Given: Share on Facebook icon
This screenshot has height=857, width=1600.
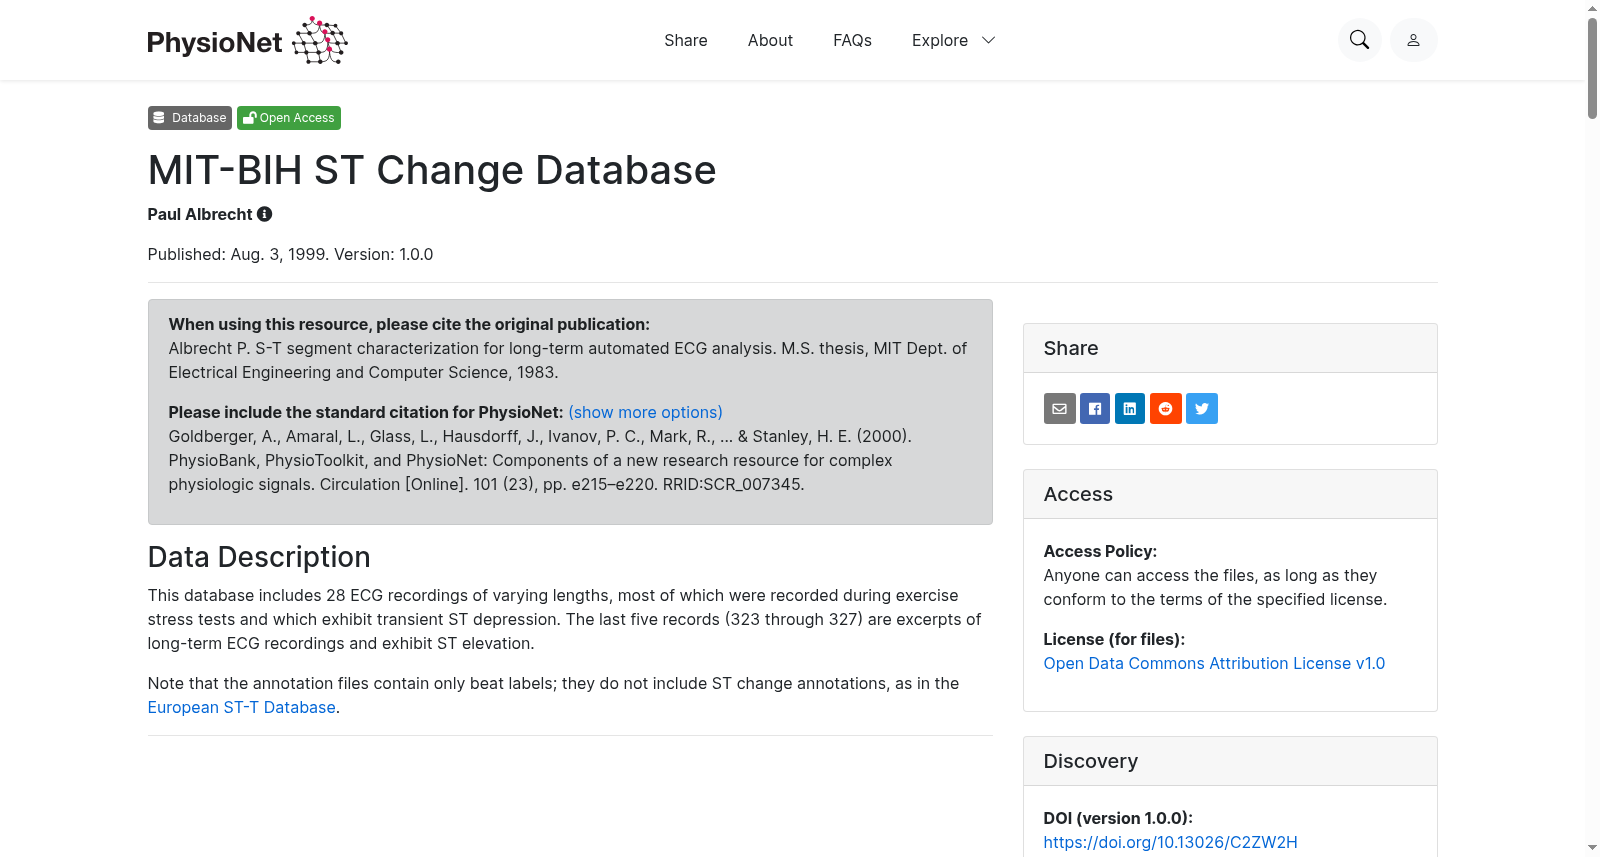Looking at the screenshot, I should [1095, 408].
